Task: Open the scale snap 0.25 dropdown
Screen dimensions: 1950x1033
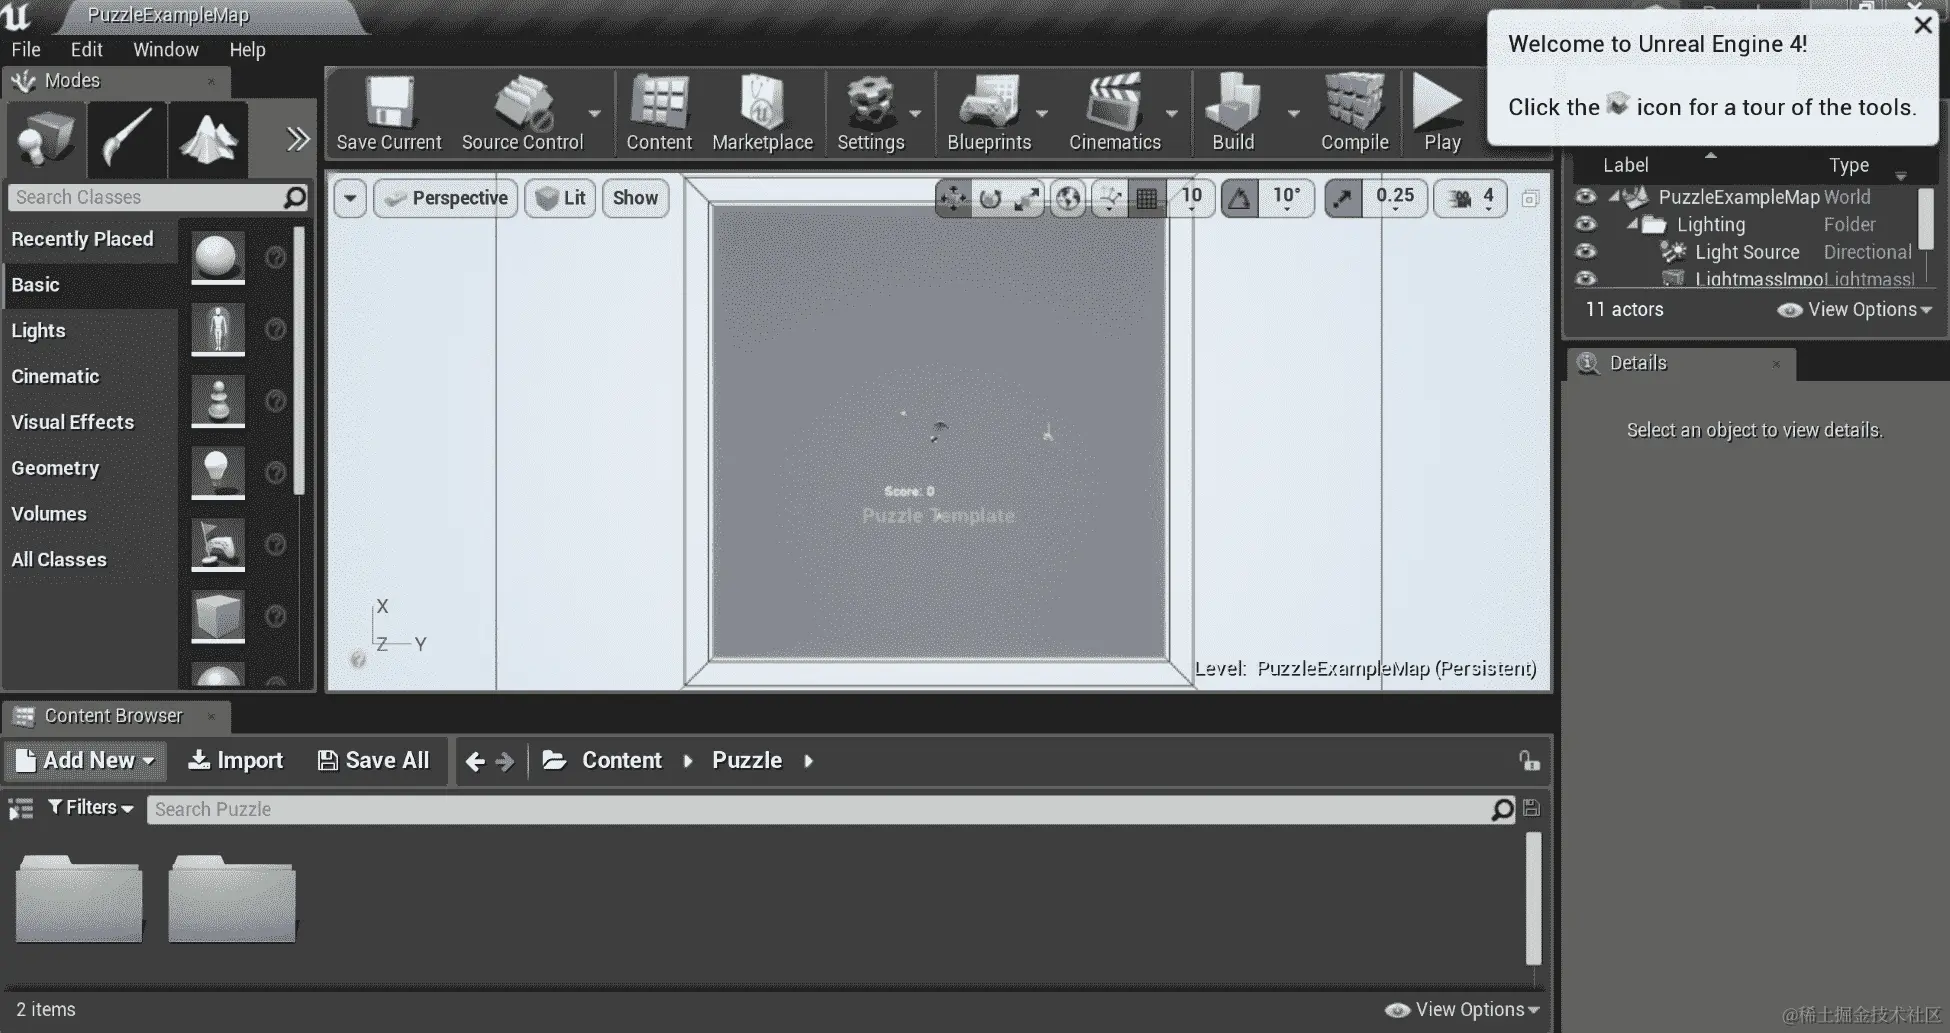Action: [1395, 198]
